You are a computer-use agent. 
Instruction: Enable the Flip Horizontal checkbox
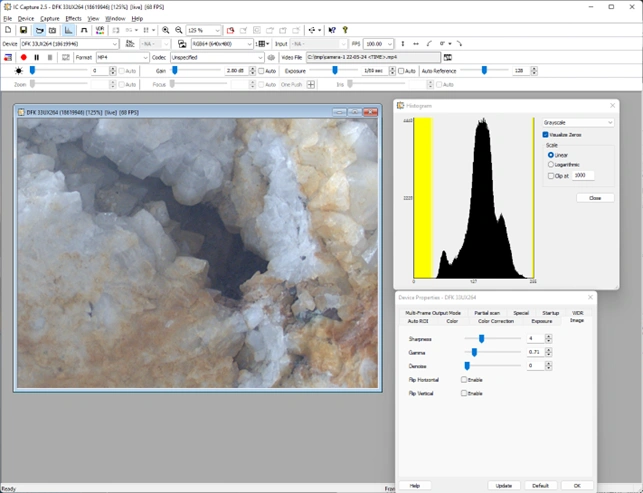(x=464, y=380)
